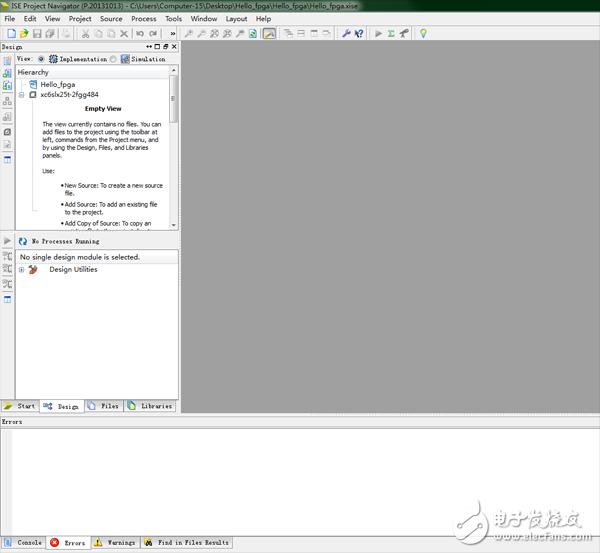Image resolution: width=600 pixels, height=553 pixels.
Task: Switch to the Libraries tab
Action: tap(150, 406)
